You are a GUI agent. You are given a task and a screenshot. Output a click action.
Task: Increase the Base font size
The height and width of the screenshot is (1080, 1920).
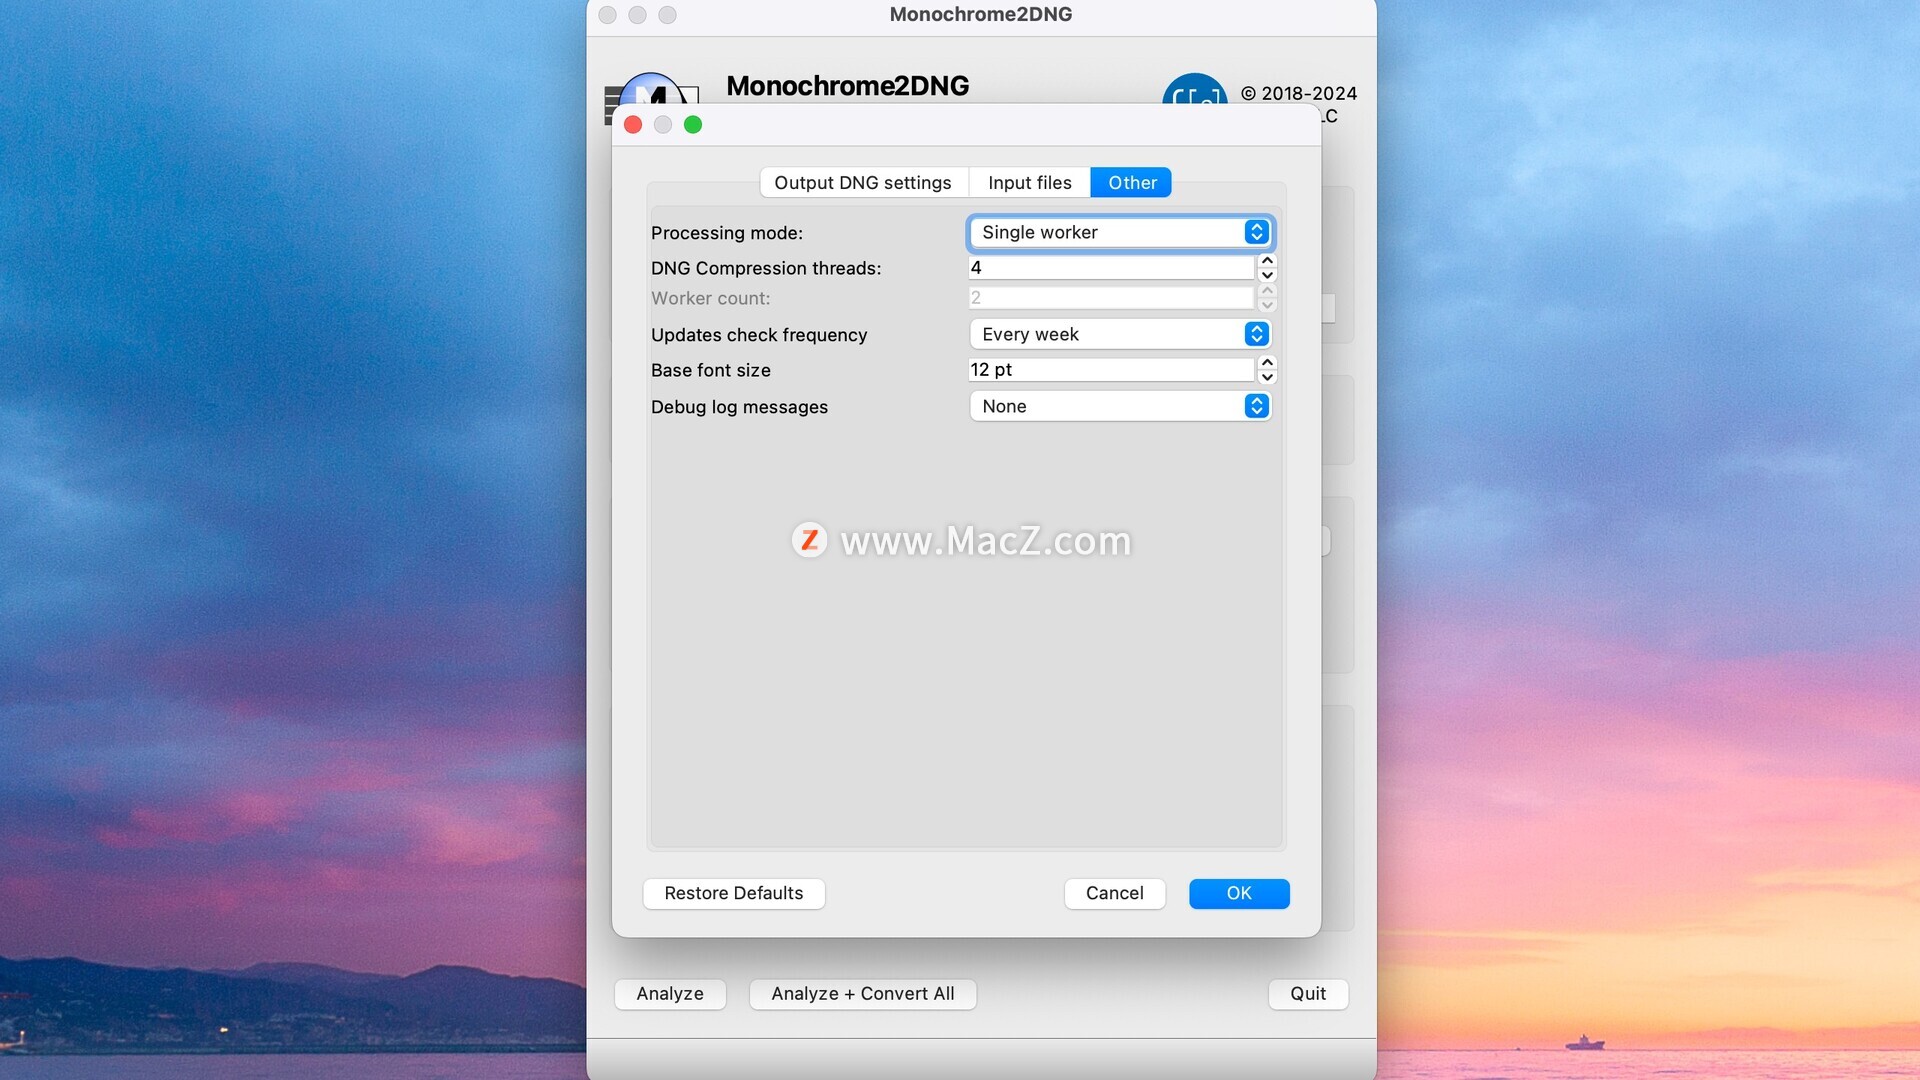(1267, 363)
